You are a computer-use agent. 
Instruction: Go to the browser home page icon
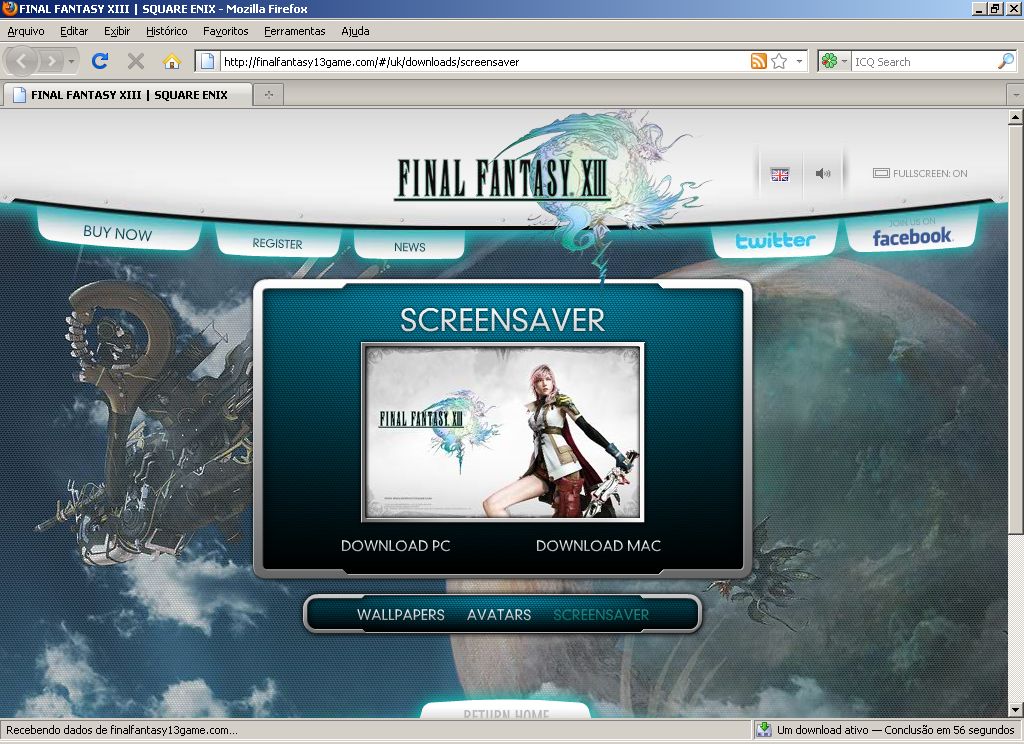pyautogui.click(x=172, y=61)
